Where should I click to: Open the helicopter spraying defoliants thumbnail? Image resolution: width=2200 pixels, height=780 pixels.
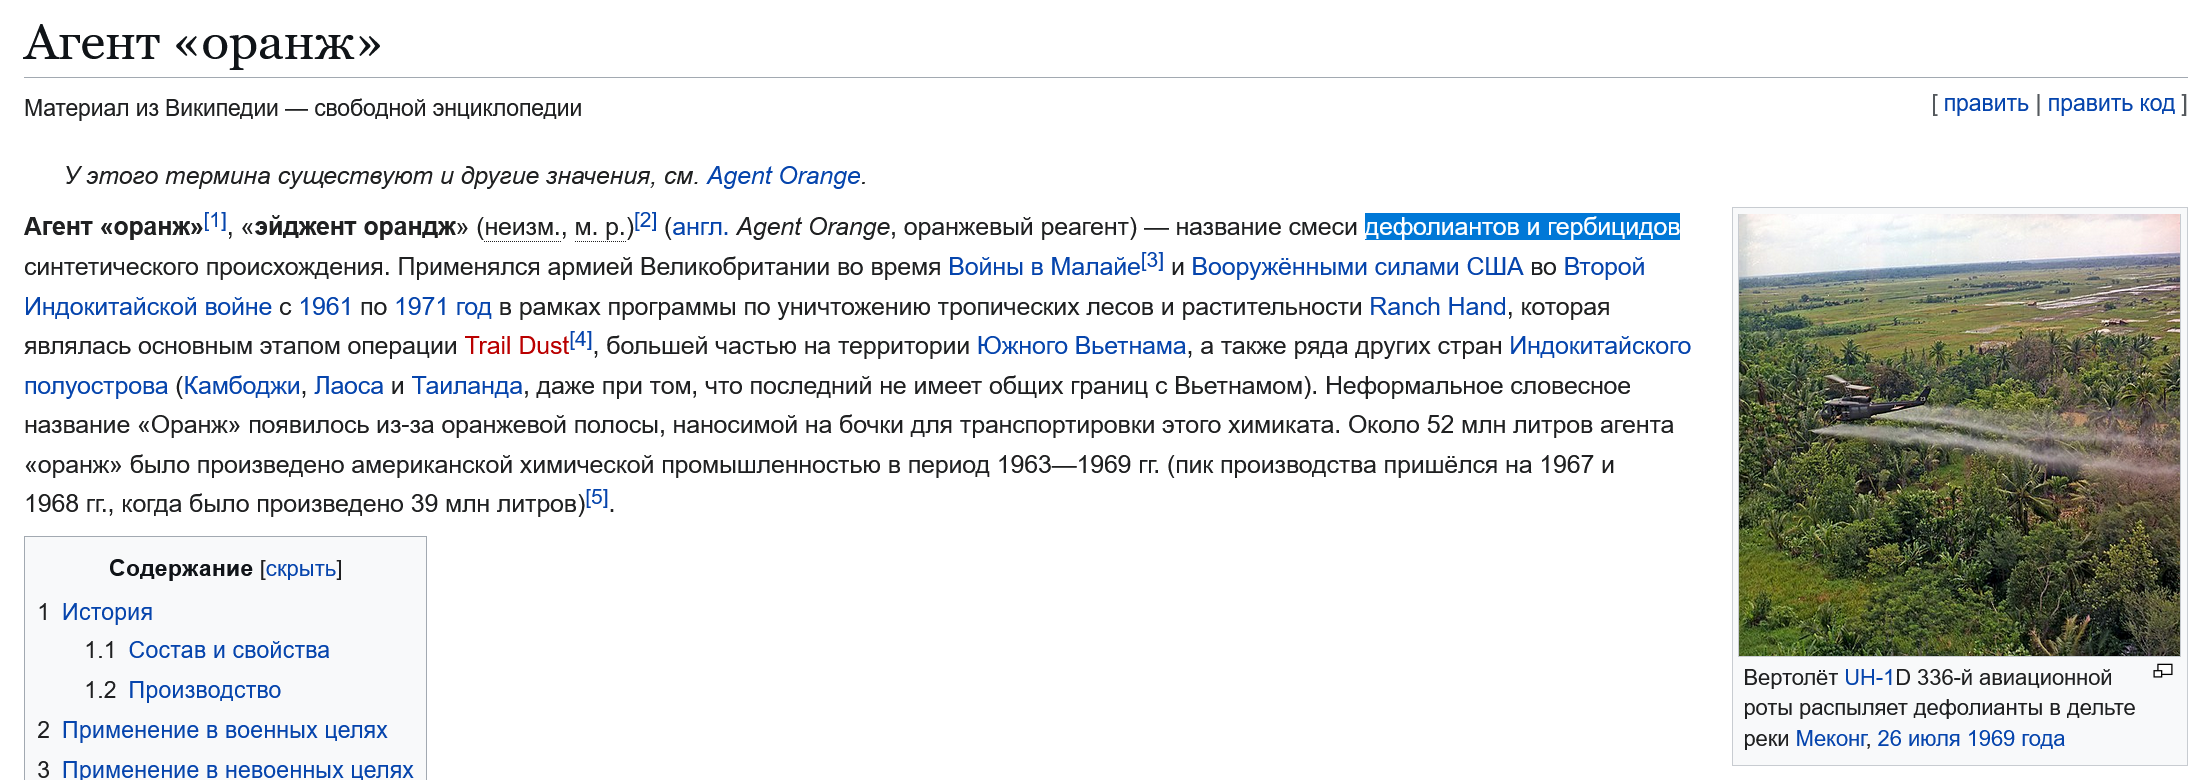click(x=1959, y=435)
